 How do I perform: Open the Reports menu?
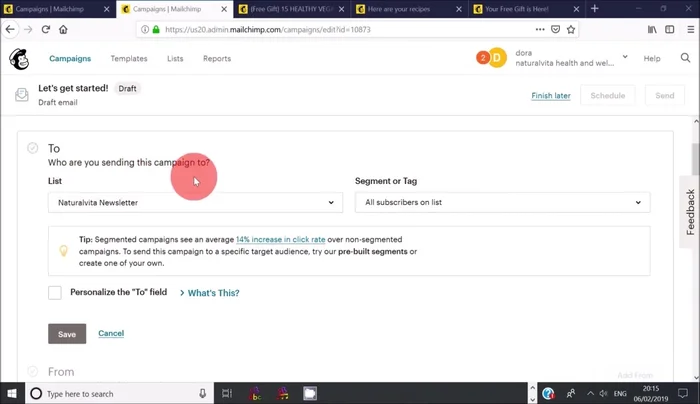click(x=217, y=58)
